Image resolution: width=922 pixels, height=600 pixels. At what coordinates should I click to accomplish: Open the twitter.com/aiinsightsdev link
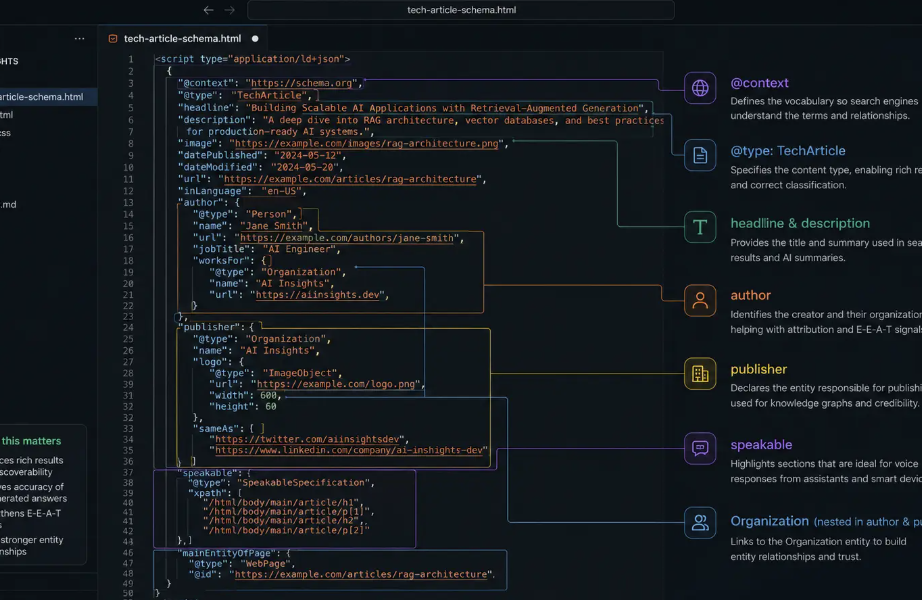[307, 439]
